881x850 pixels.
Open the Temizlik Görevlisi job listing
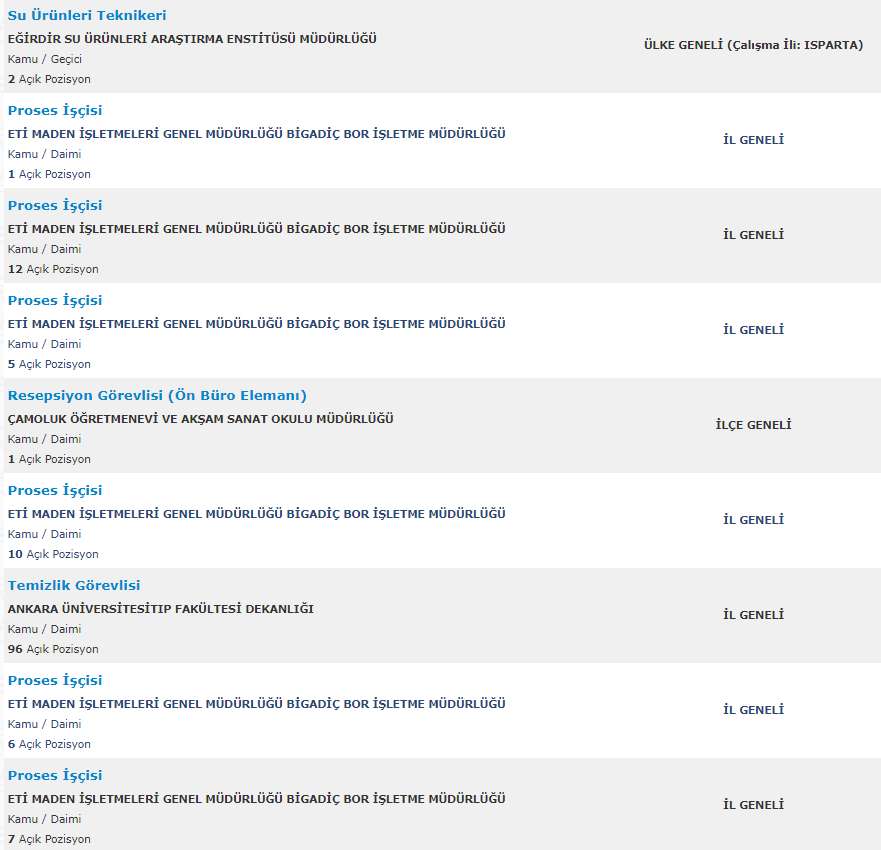click(x=74, y=585)
